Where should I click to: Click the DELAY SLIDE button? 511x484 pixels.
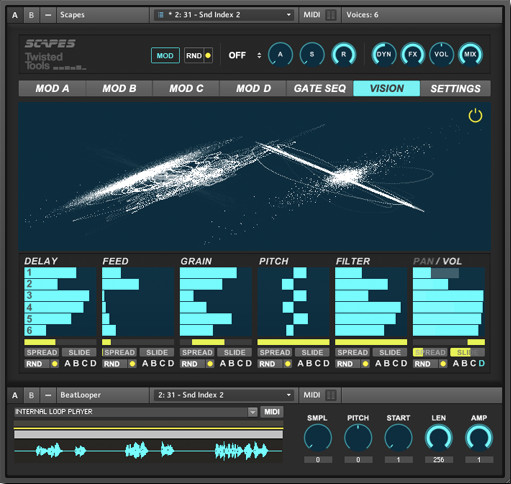pos(79,352)
